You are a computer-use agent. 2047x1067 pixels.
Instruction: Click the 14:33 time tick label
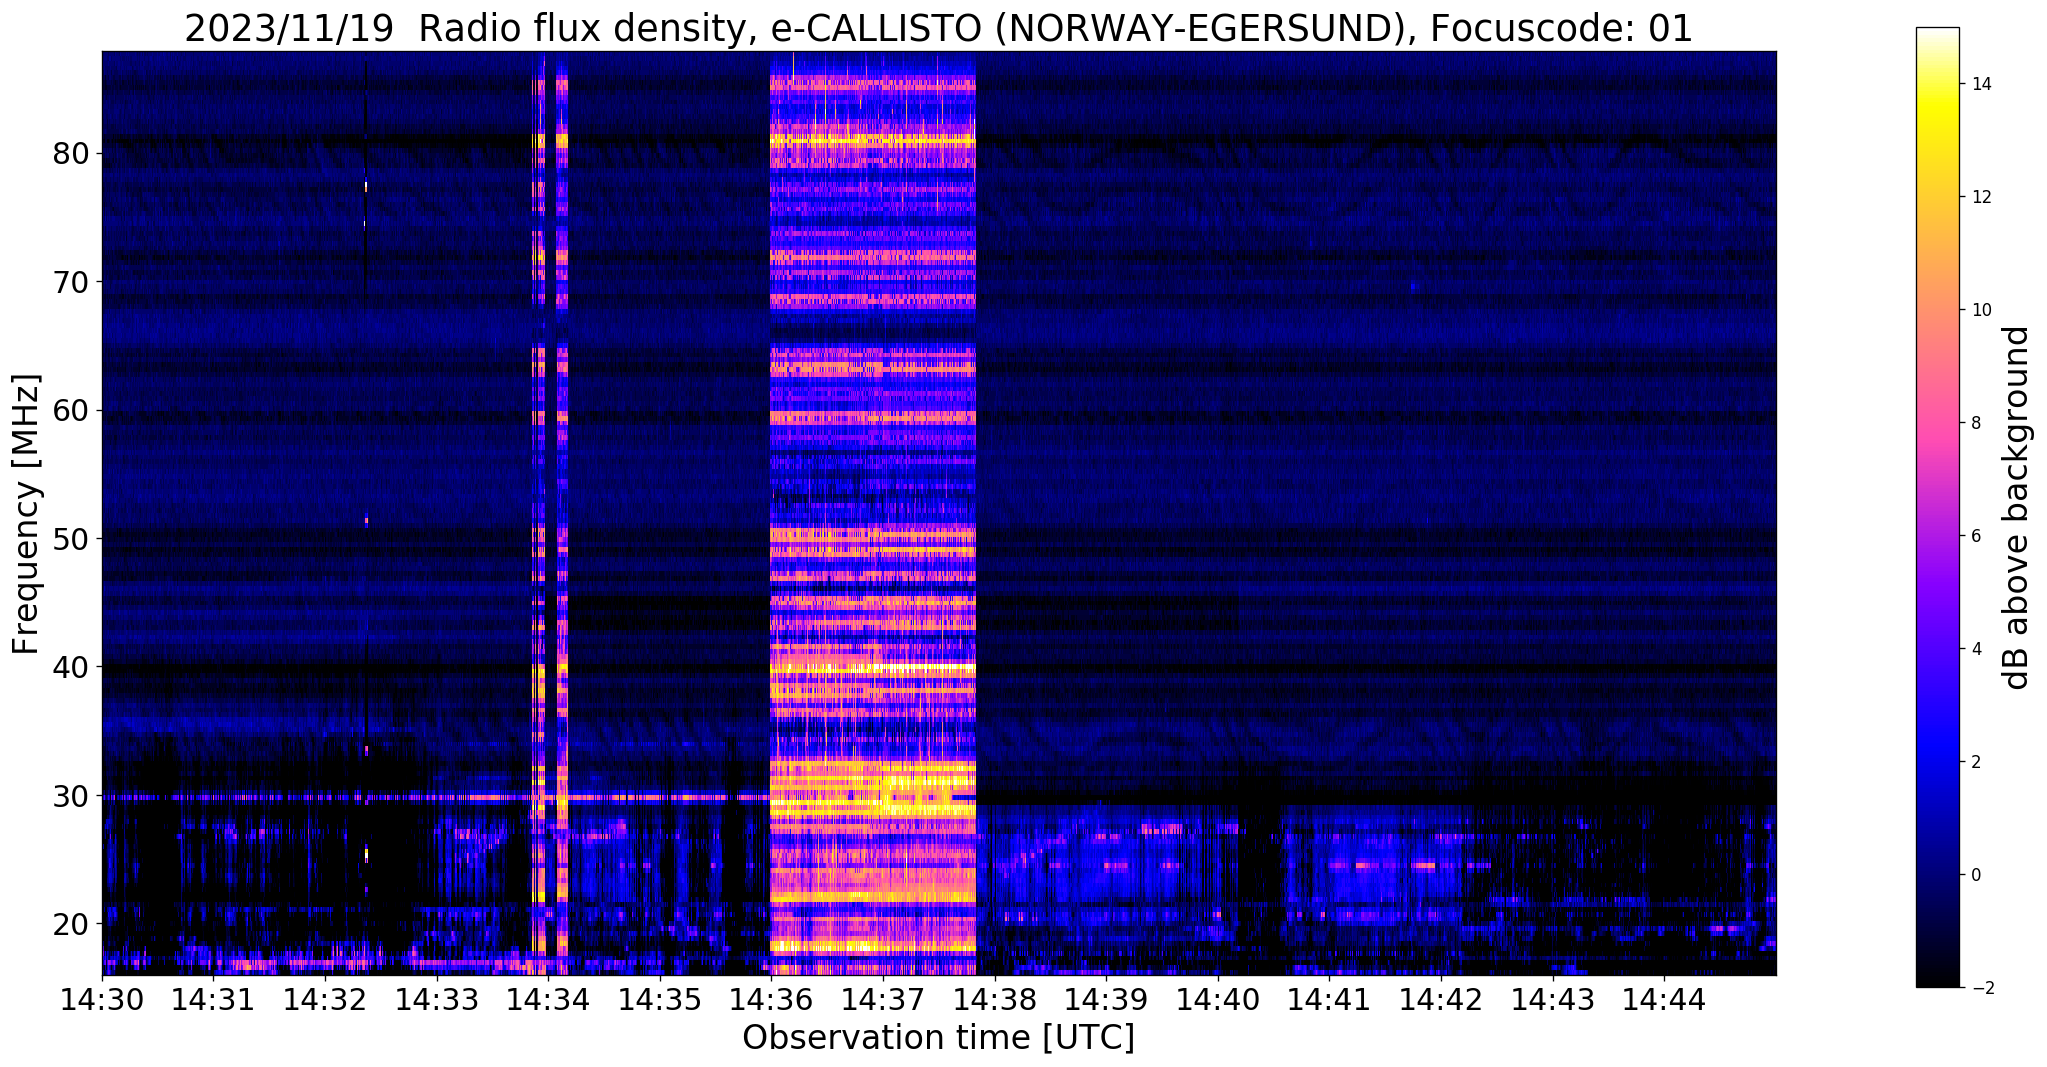pos(437,999)
